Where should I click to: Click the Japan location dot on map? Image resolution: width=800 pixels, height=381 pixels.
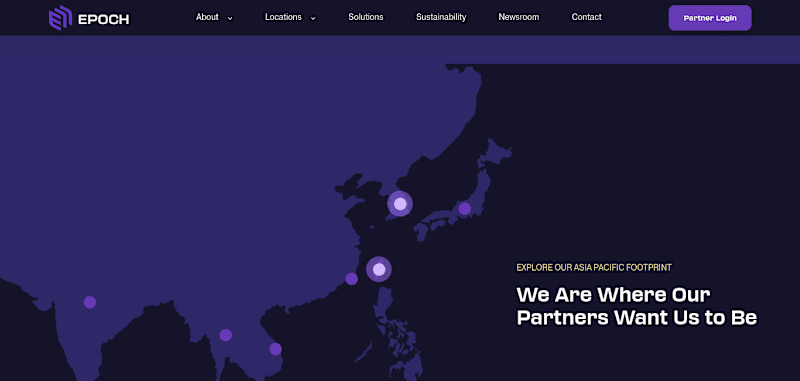pyautogui.click(x=464, y=209)
